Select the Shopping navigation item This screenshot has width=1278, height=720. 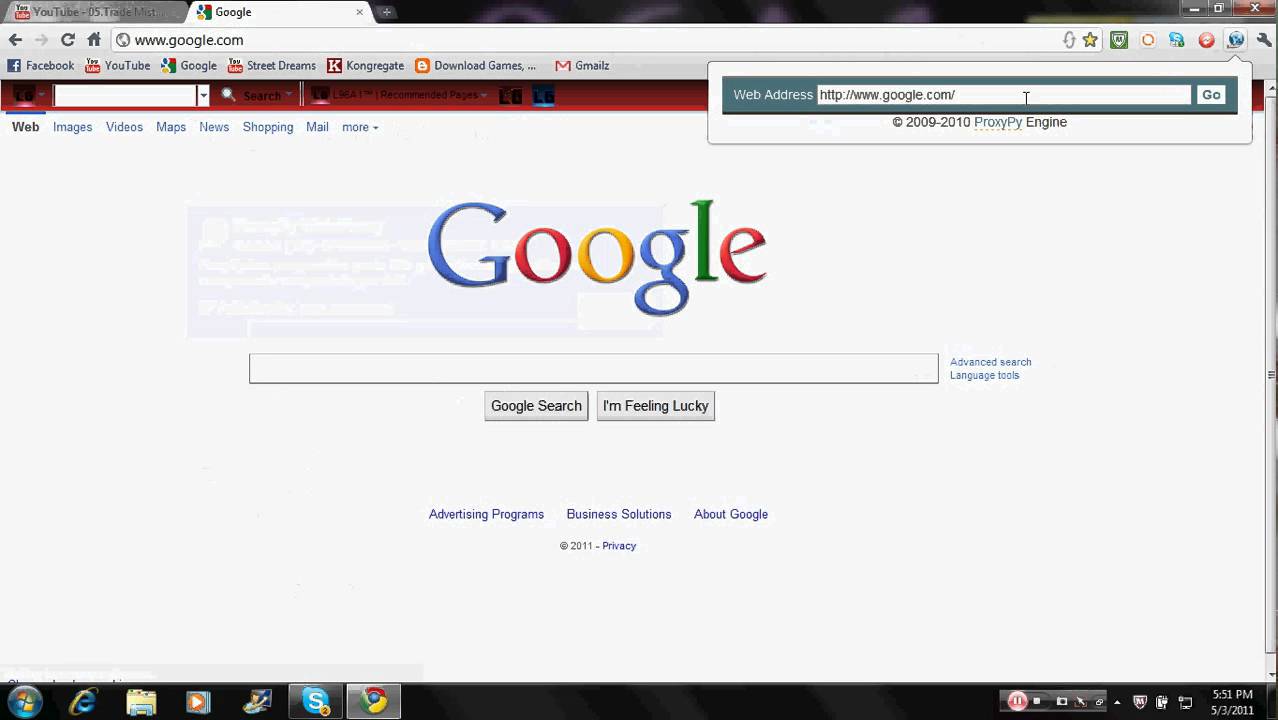pos(268,127)
